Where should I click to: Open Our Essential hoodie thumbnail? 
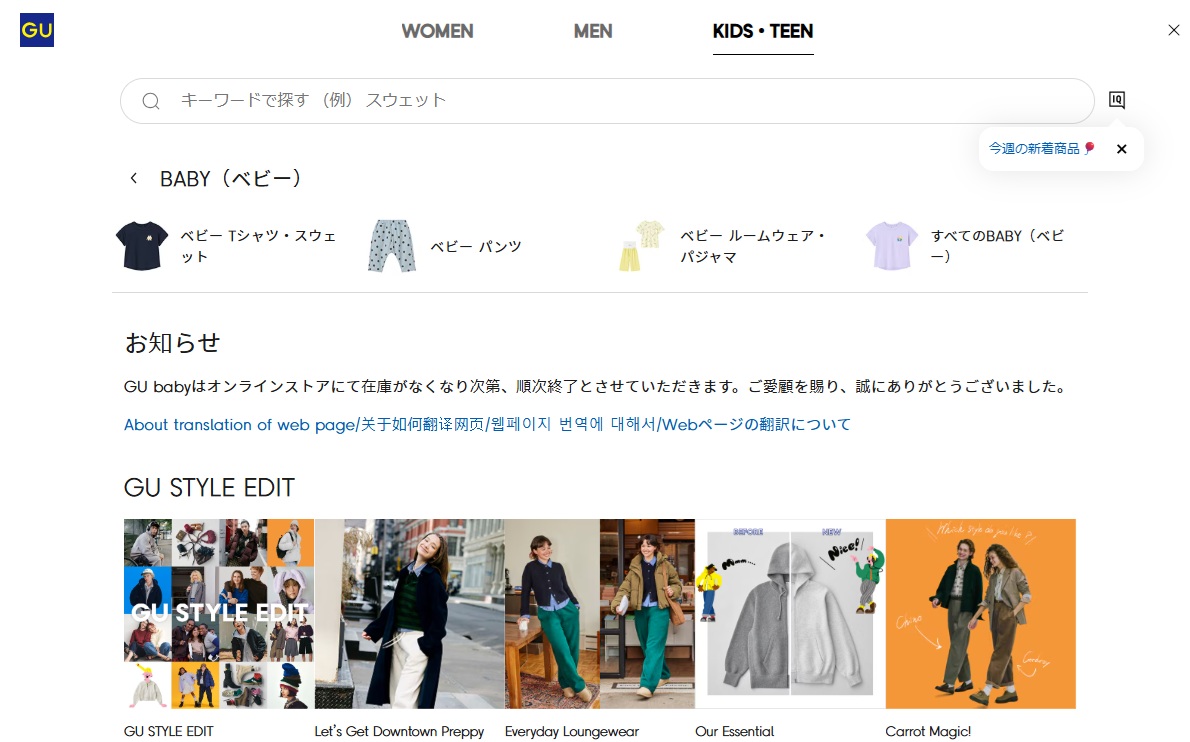pos(790,614)
